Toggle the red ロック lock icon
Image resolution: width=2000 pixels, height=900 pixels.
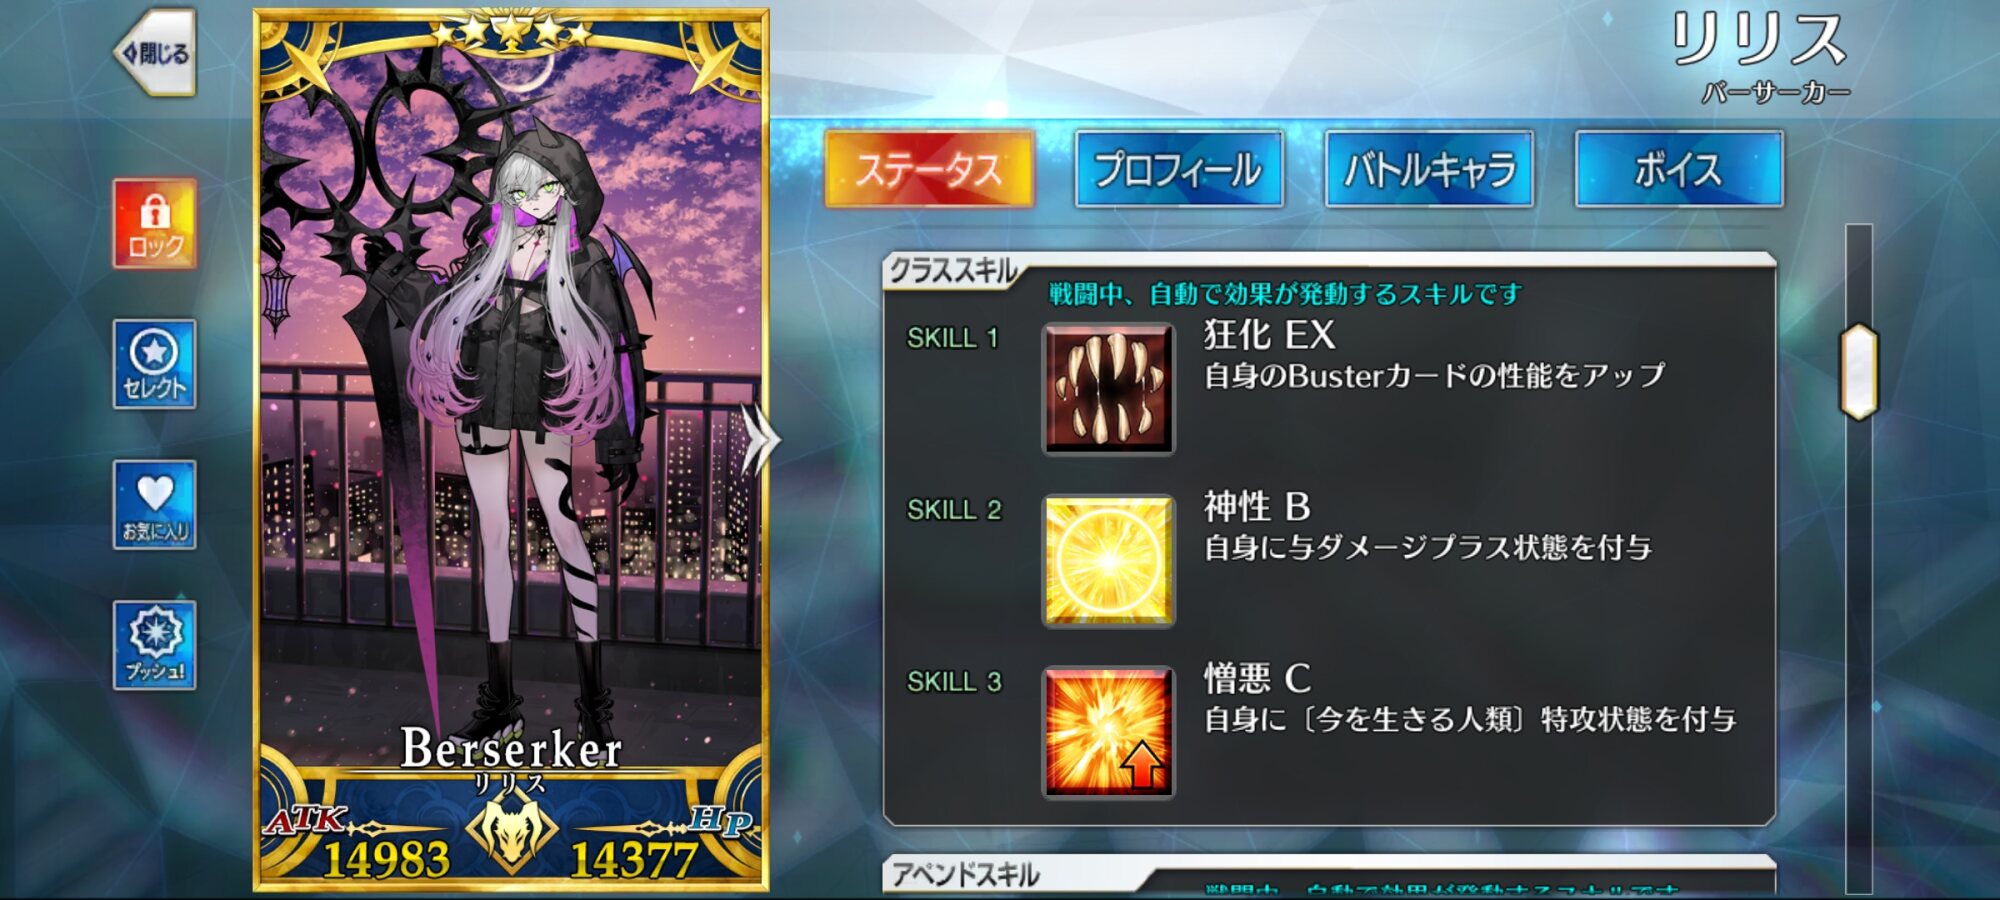154,223
